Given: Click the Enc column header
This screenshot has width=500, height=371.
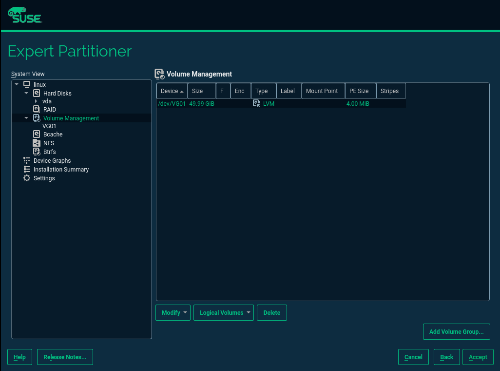Looking at the screenshot, I should pyautogui.click(x=241, y=91).
